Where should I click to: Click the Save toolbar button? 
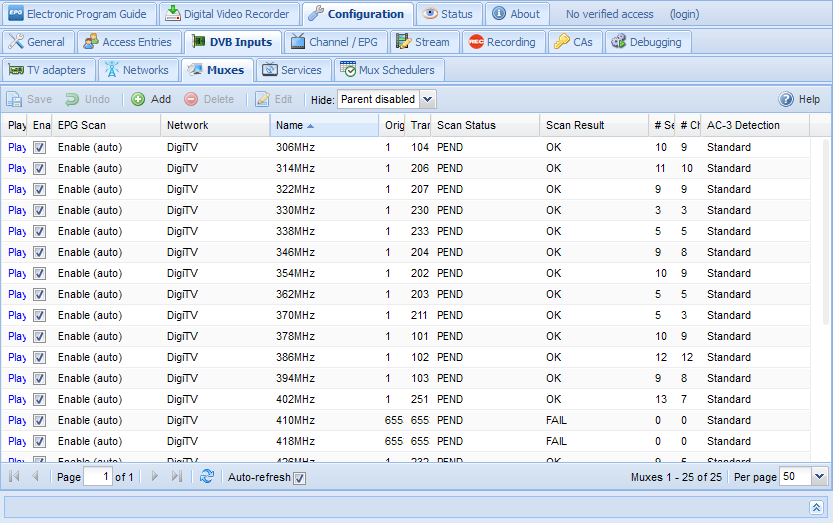pos(30,99)
